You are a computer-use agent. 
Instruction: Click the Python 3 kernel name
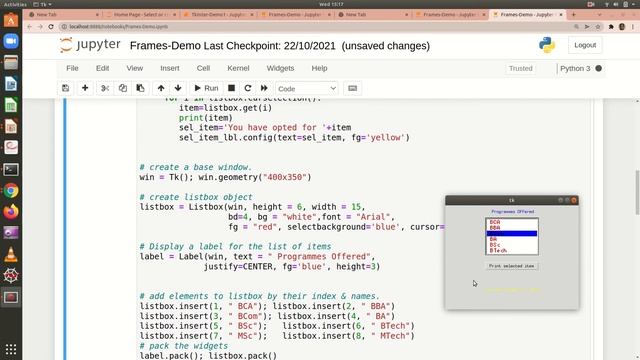pos(575,69)
